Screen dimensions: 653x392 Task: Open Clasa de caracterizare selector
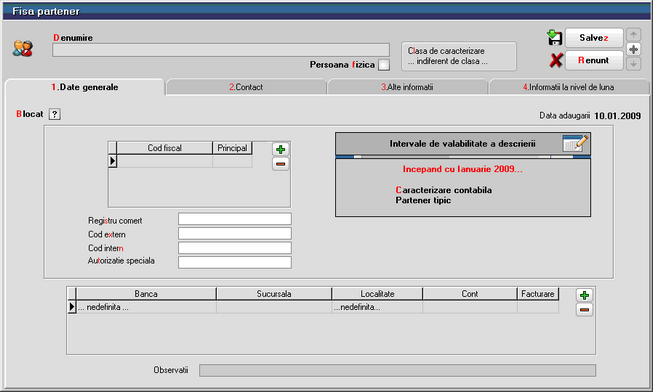coord(459,56)
